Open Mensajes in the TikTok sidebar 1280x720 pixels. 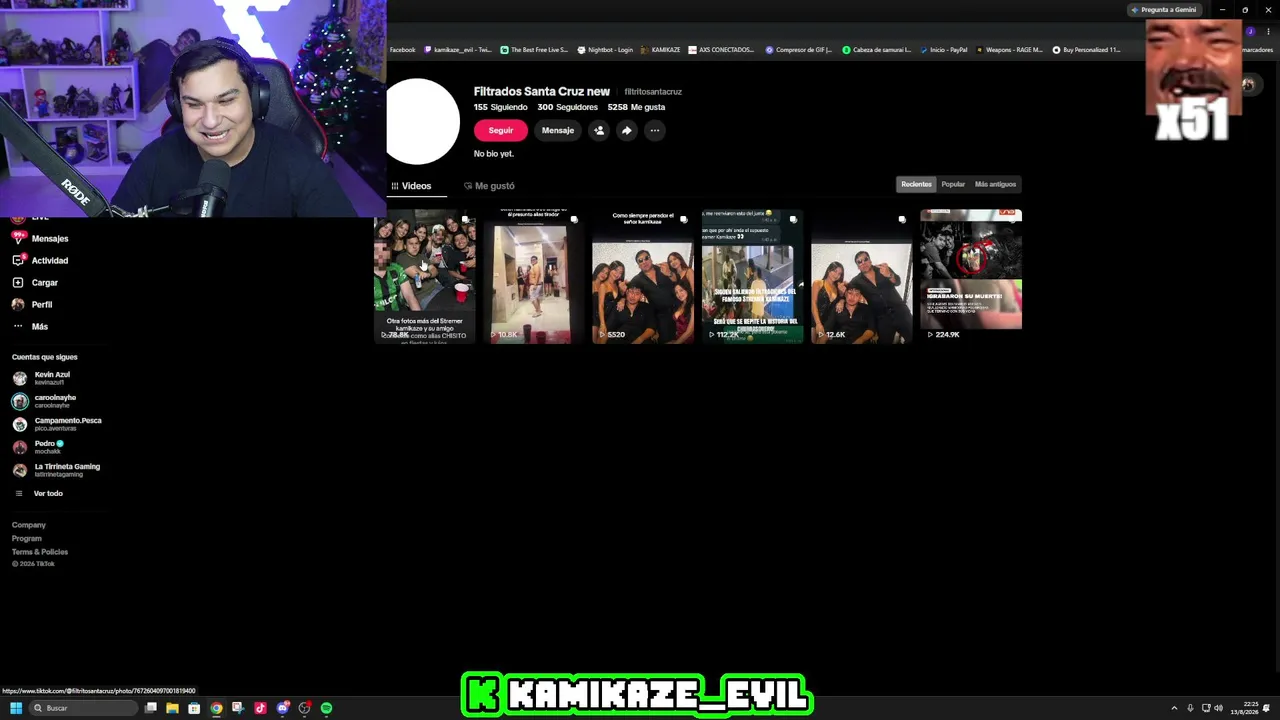point(40,239)
